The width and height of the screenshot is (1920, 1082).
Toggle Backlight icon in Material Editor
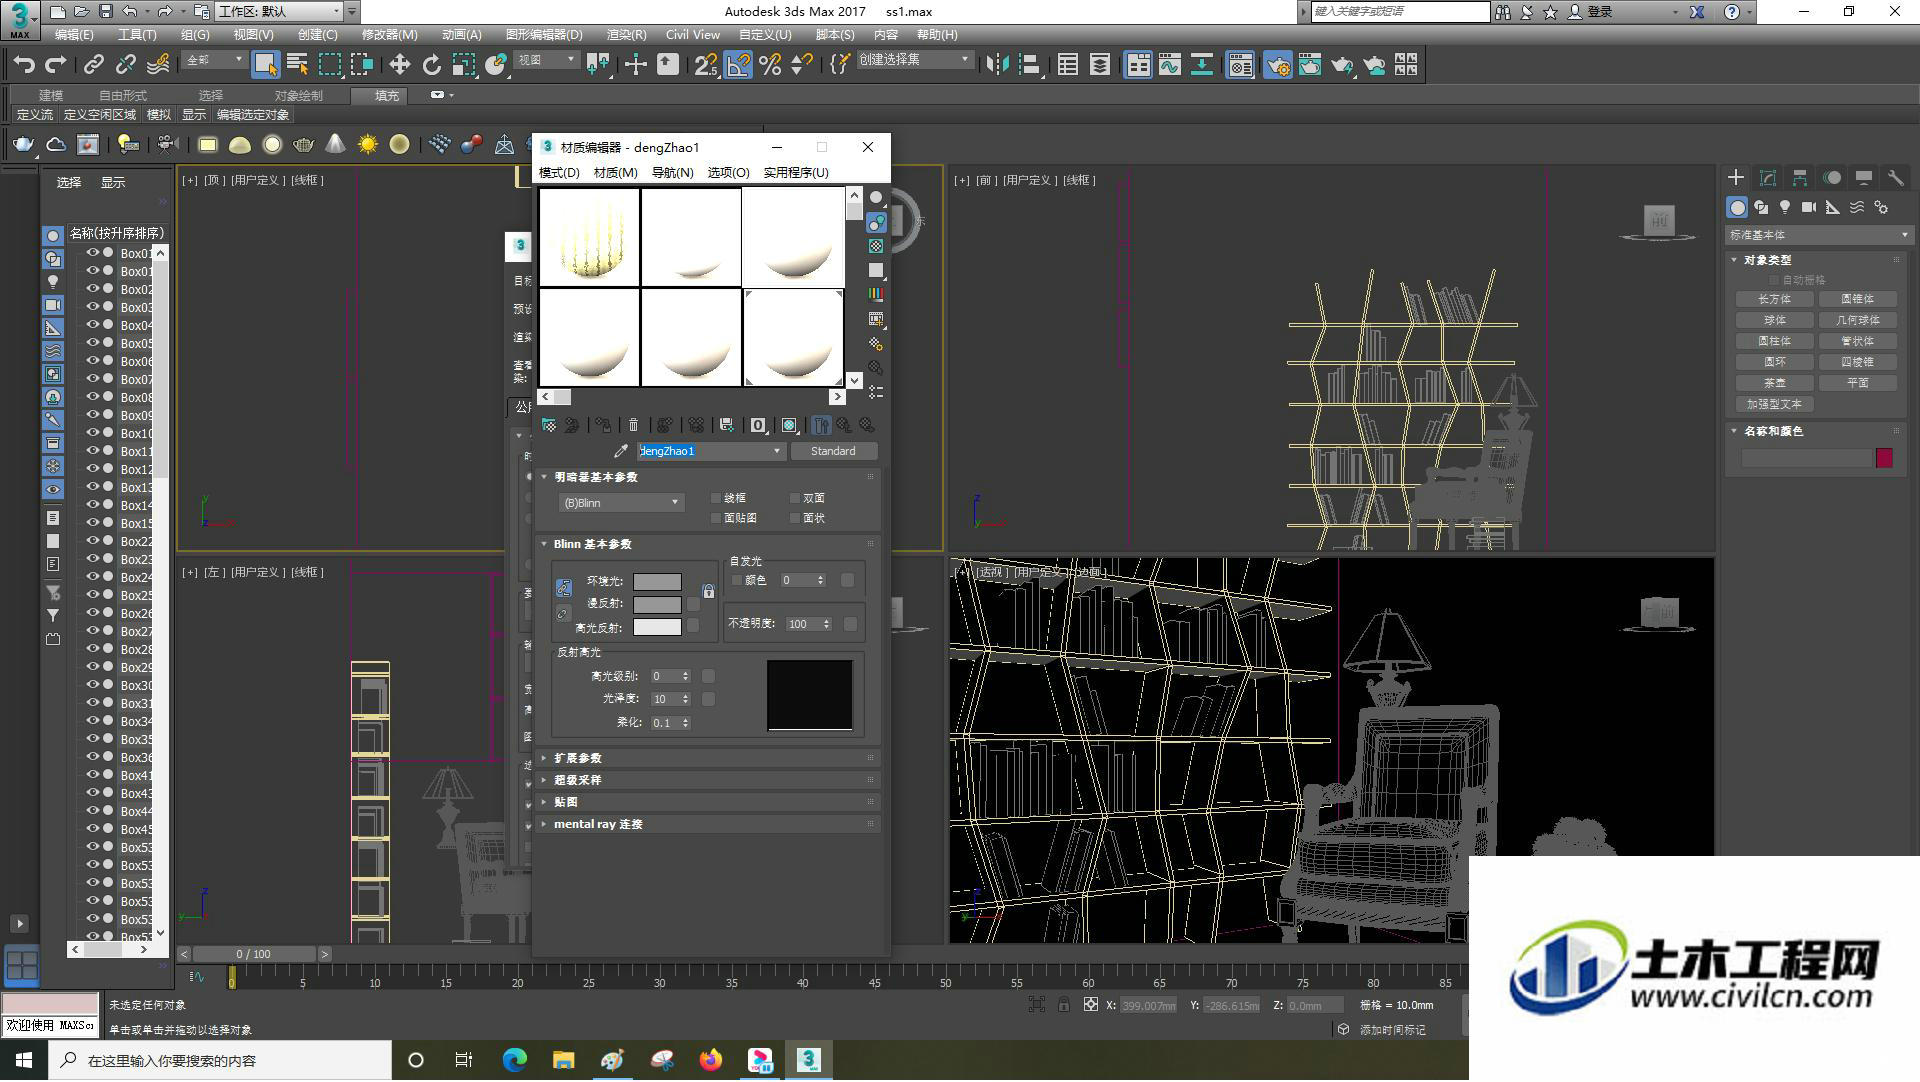coord(876,222)
